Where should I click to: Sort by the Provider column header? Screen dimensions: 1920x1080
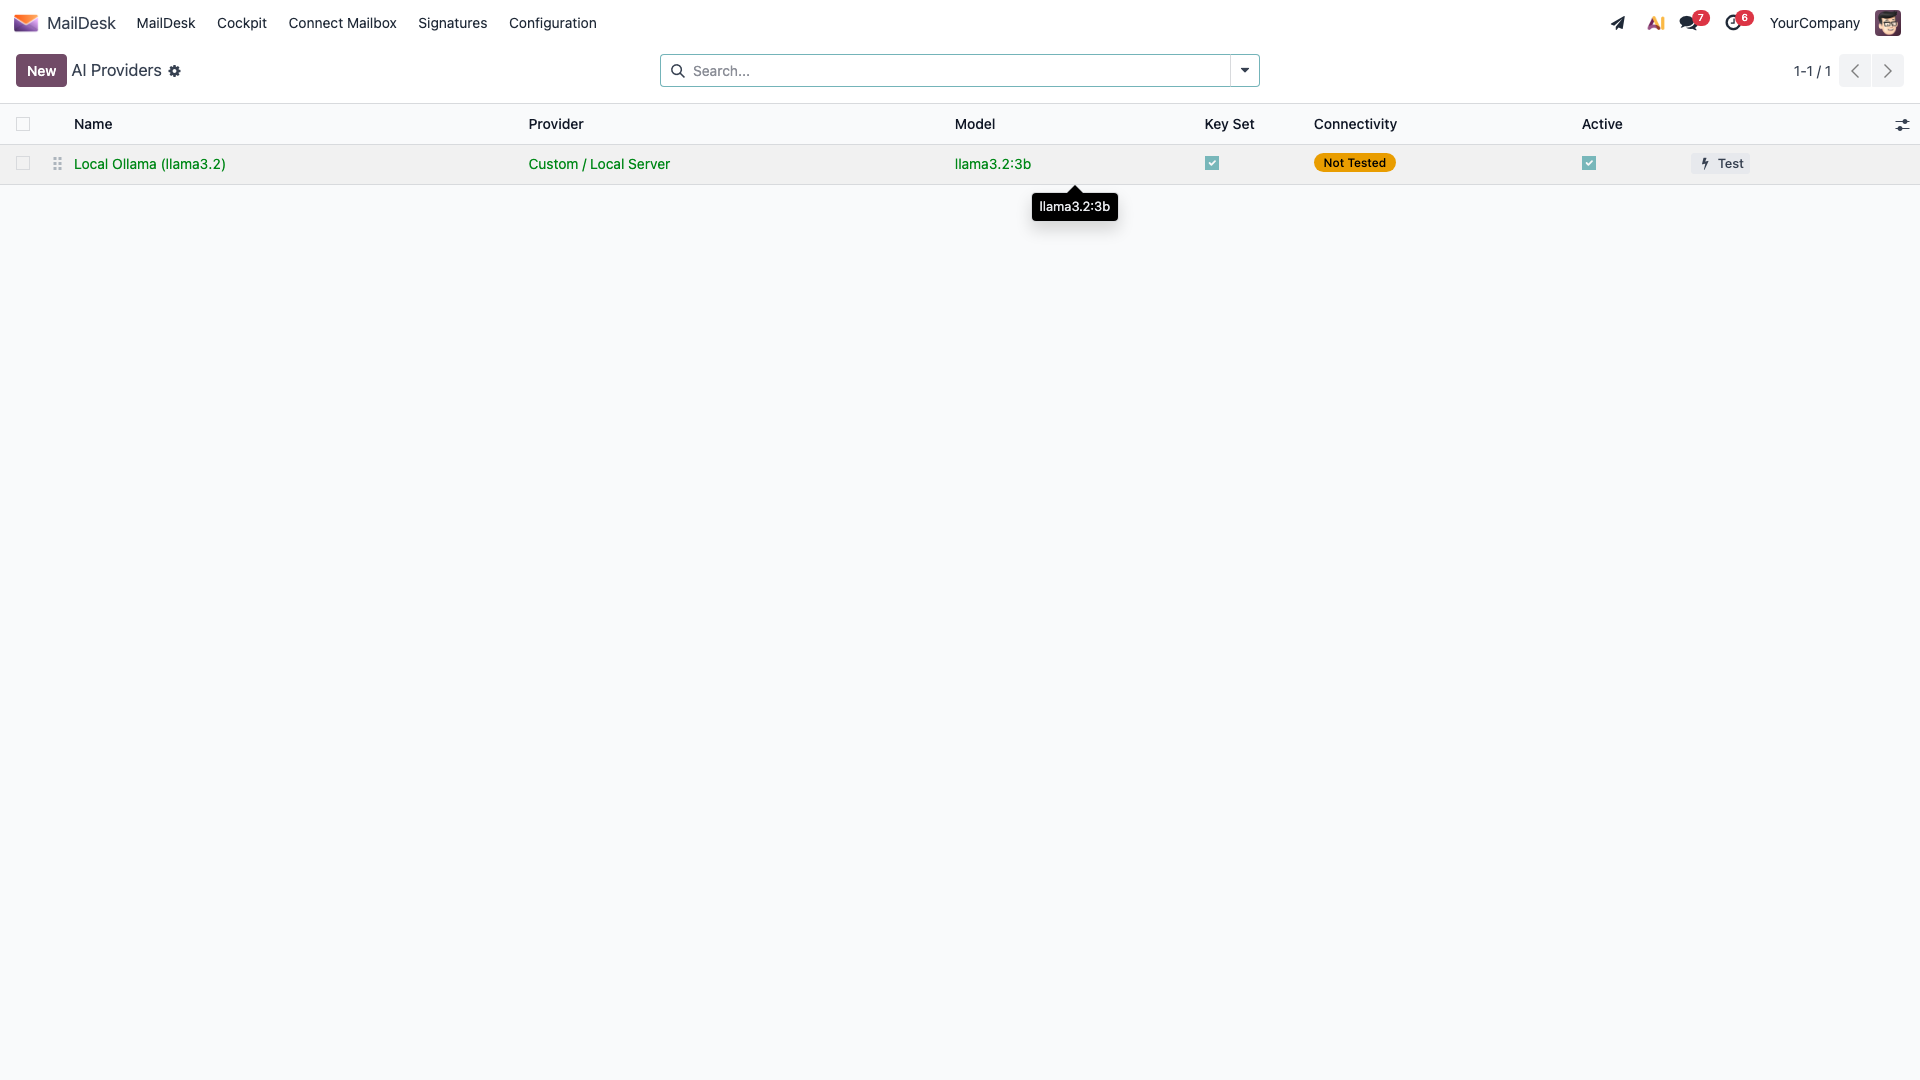pyautogui.click(x=556, y=124)
